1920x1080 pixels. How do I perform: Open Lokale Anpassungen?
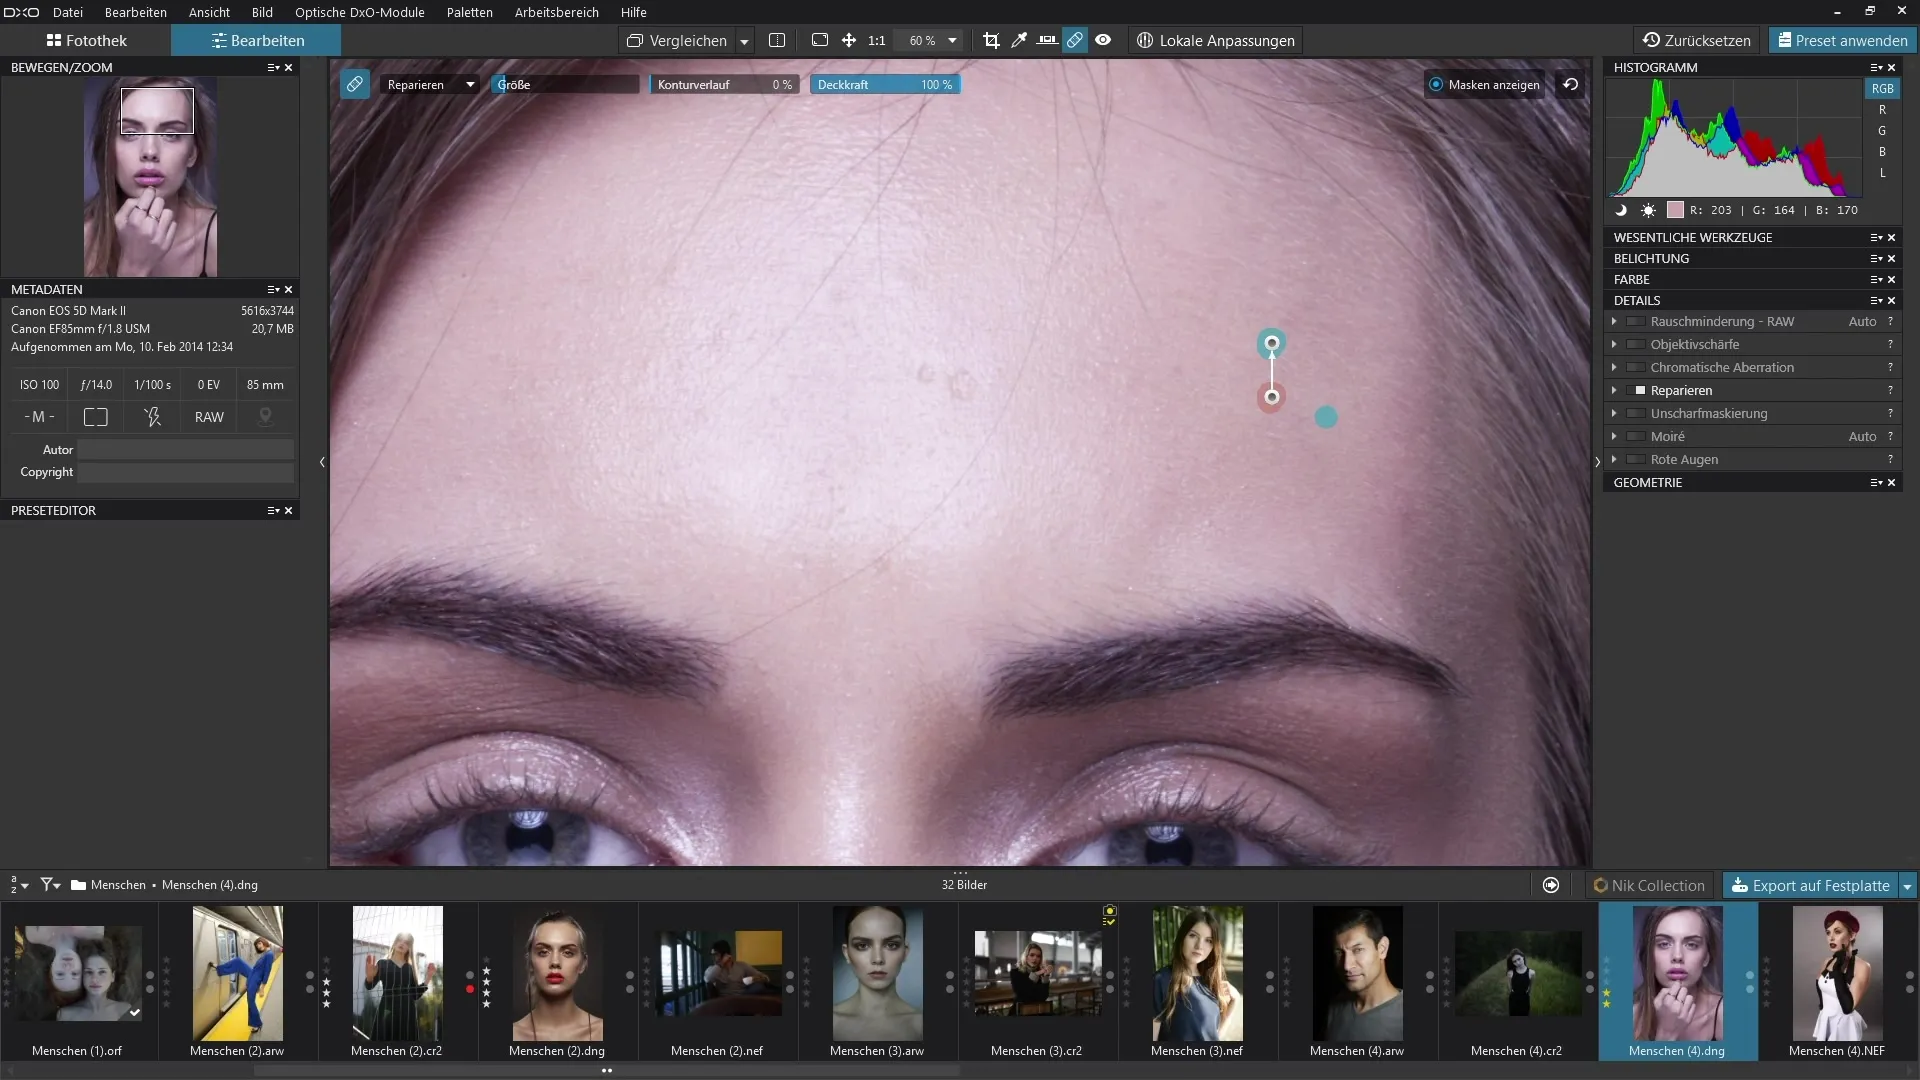(1216, 40)
